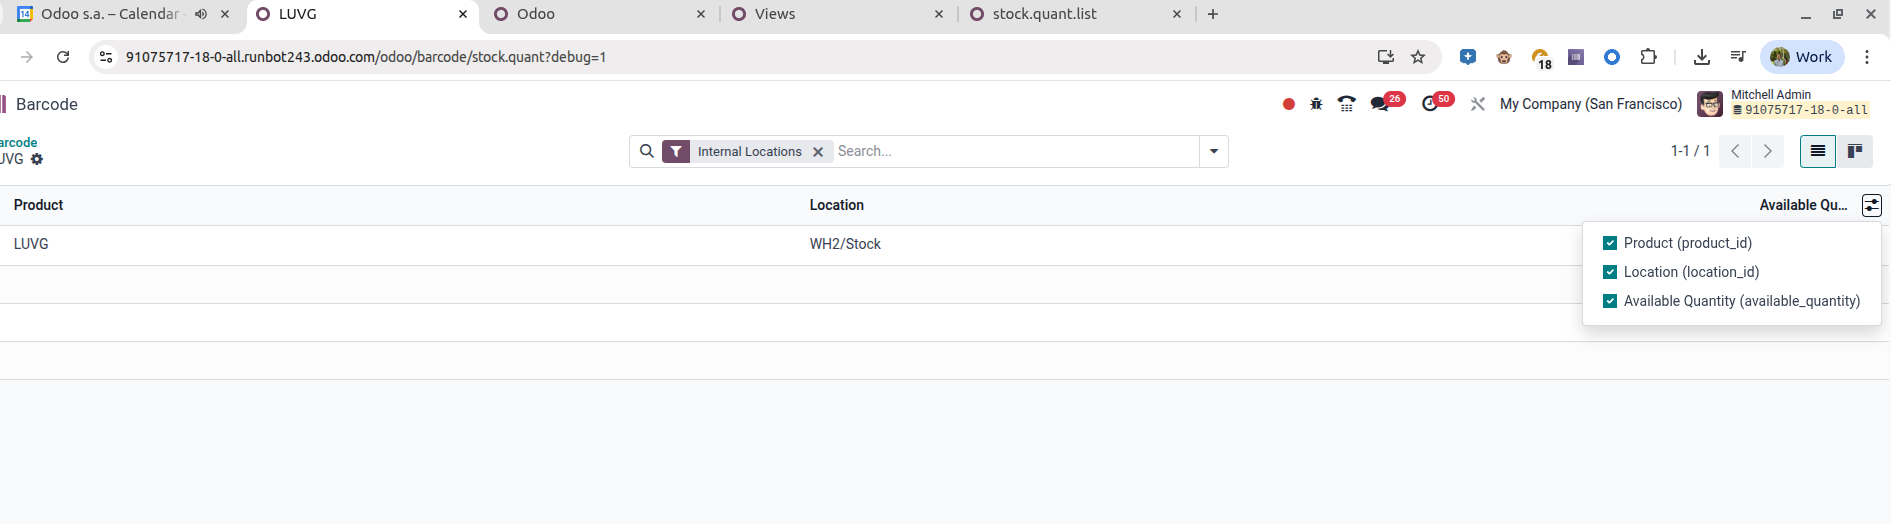This screenshot has width=1891, height=524.
Task: Switch to stock.quant.list browser tab
Action: 1044,14
